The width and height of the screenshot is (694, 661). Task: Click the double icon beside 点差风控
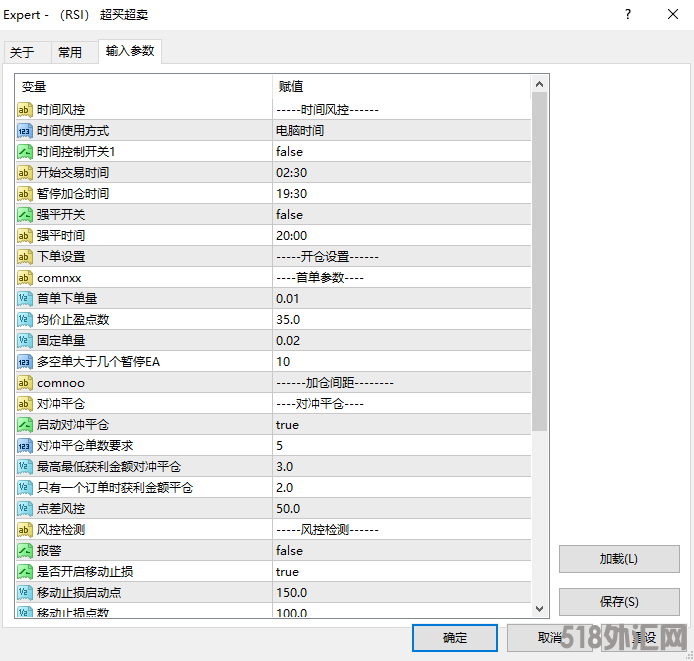25,509
